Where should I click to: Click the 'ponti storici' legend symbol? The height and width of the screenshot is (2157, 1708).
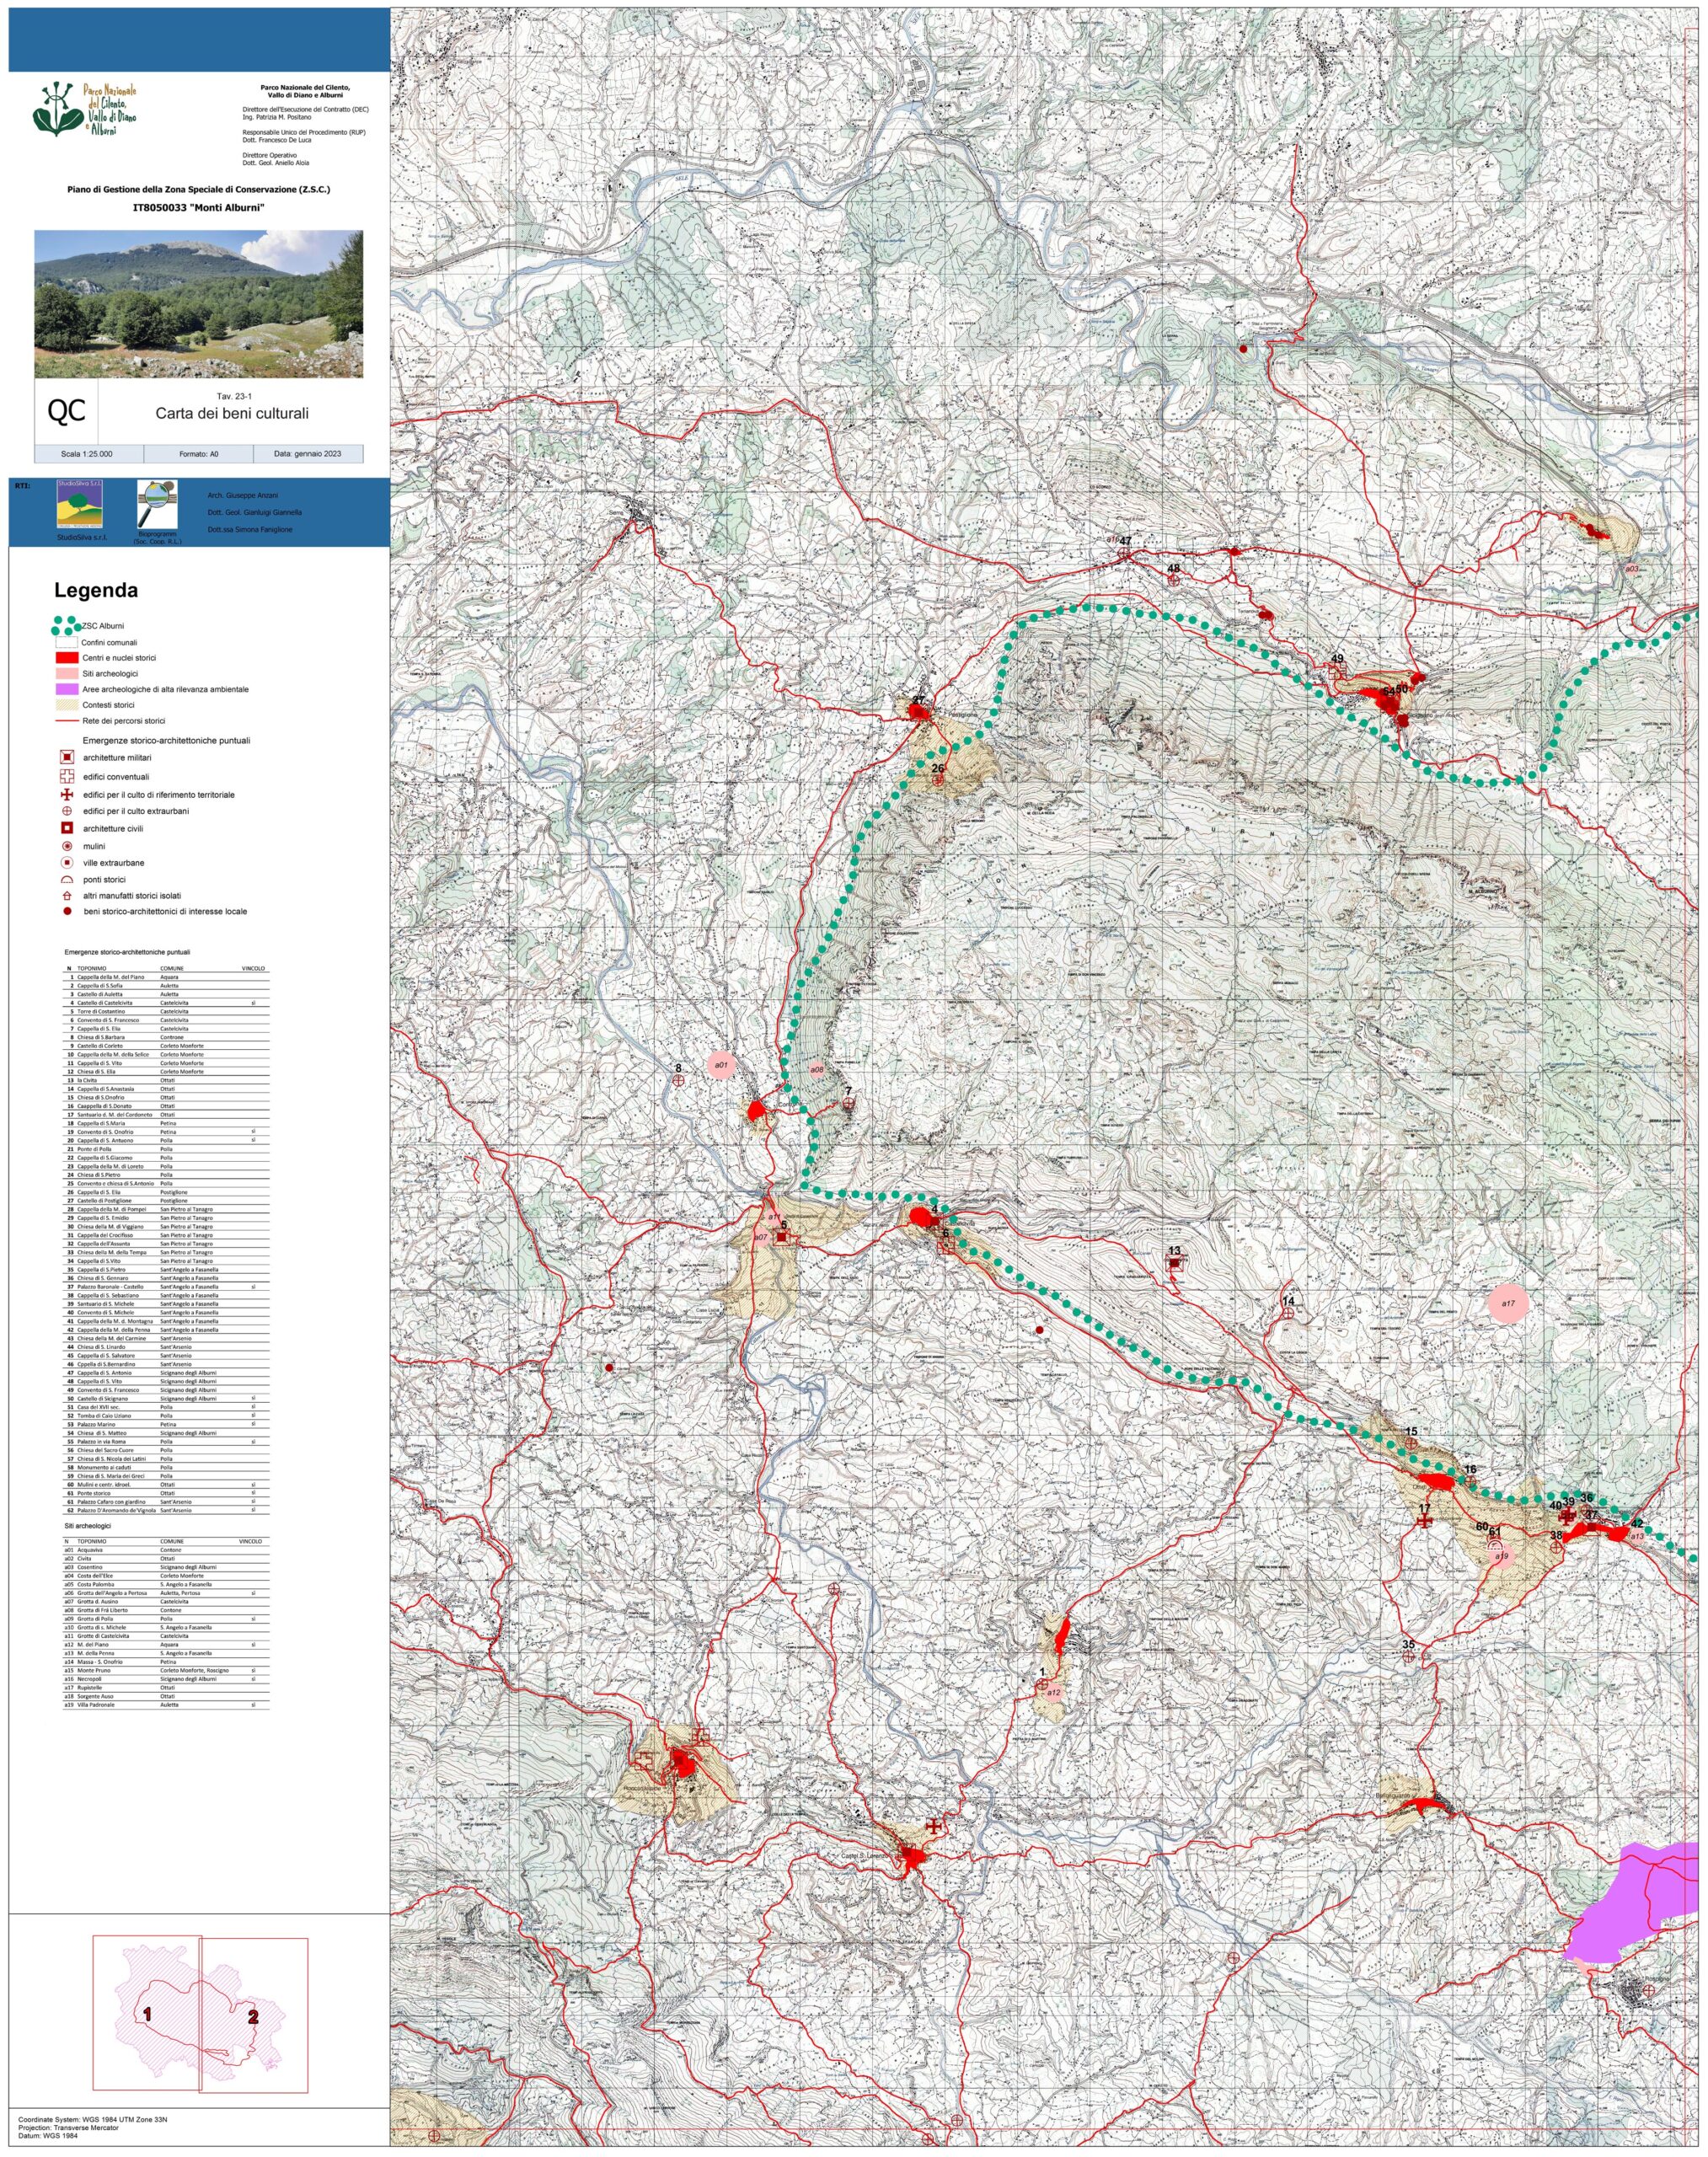coord(67,879)
